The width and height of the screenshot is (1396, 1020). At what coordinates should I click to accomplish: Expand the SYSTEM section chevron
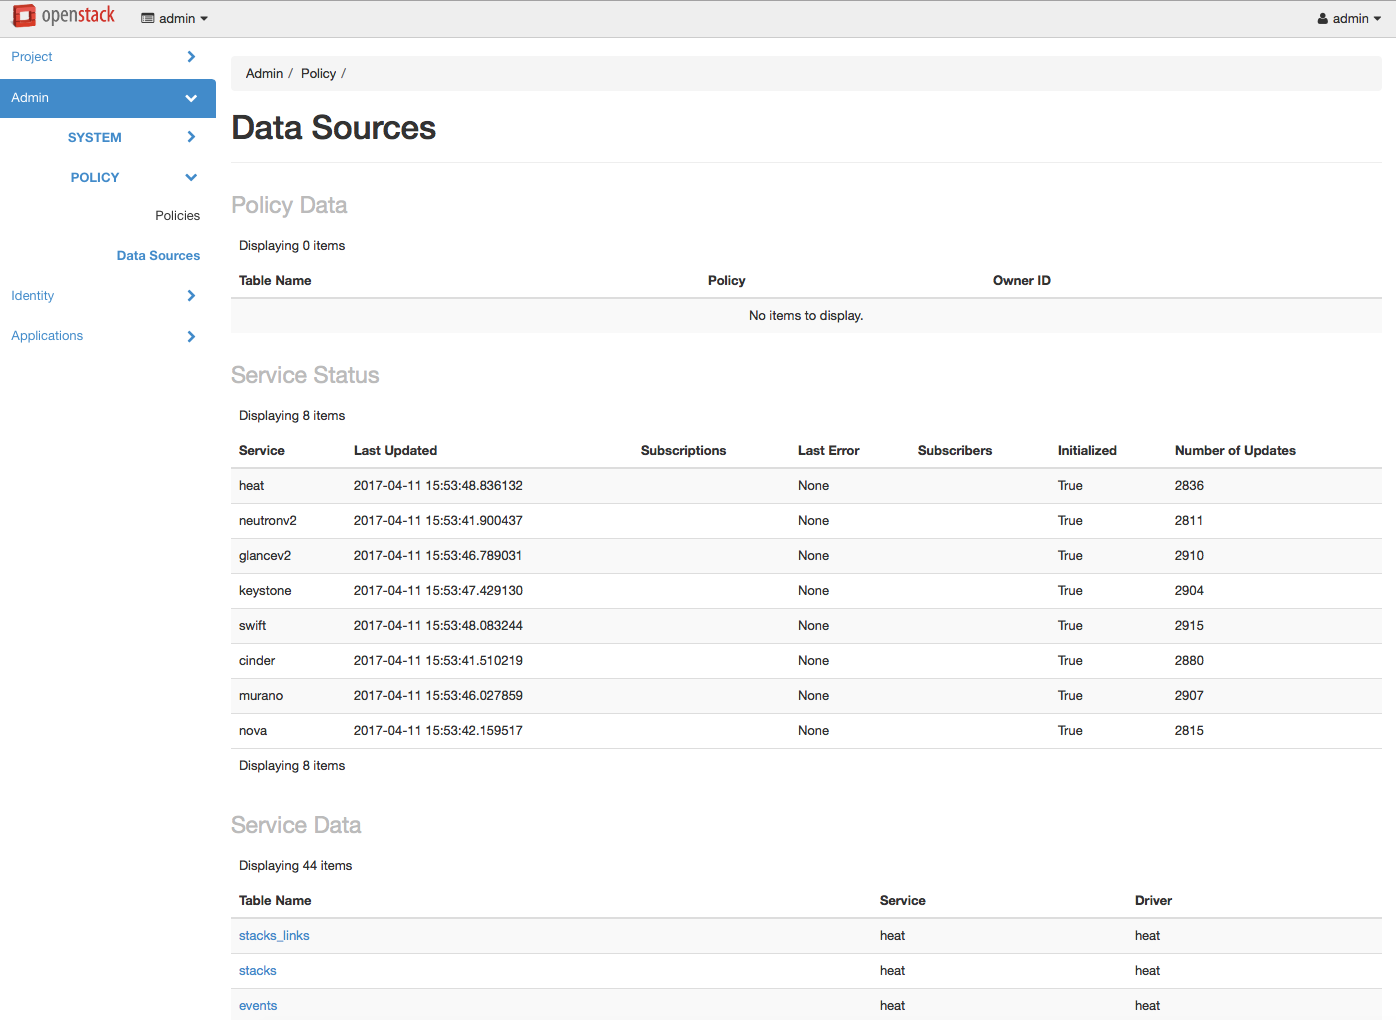click(x=191, y=137)
